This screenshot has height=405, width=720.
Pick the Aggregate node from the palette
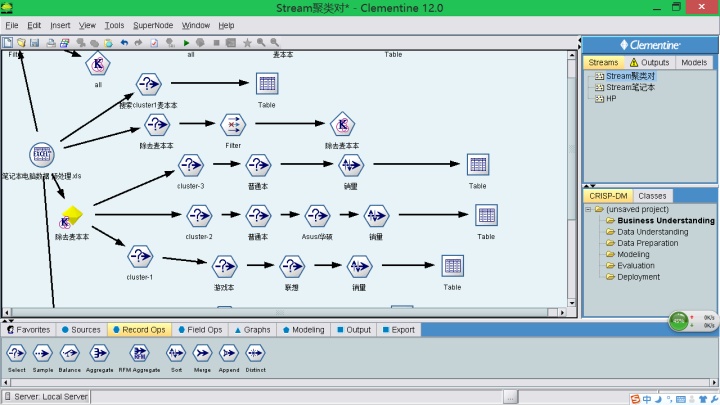(99, 353)
